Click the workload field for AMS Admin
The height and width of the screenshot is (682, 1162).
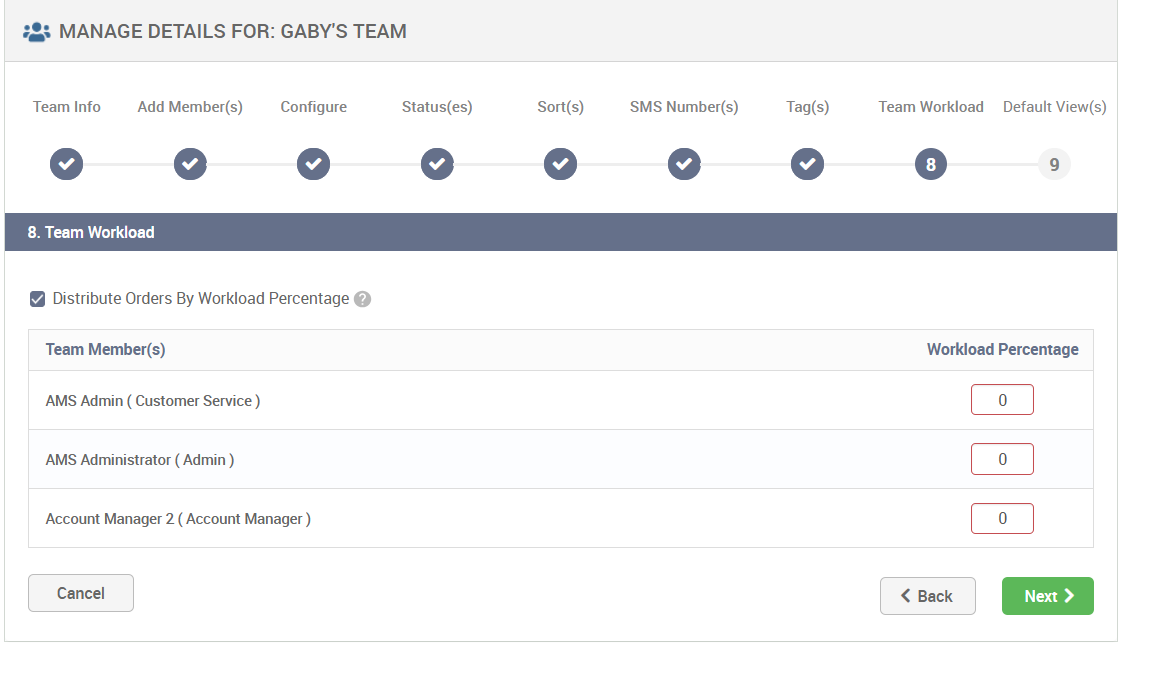point(1002,399)
